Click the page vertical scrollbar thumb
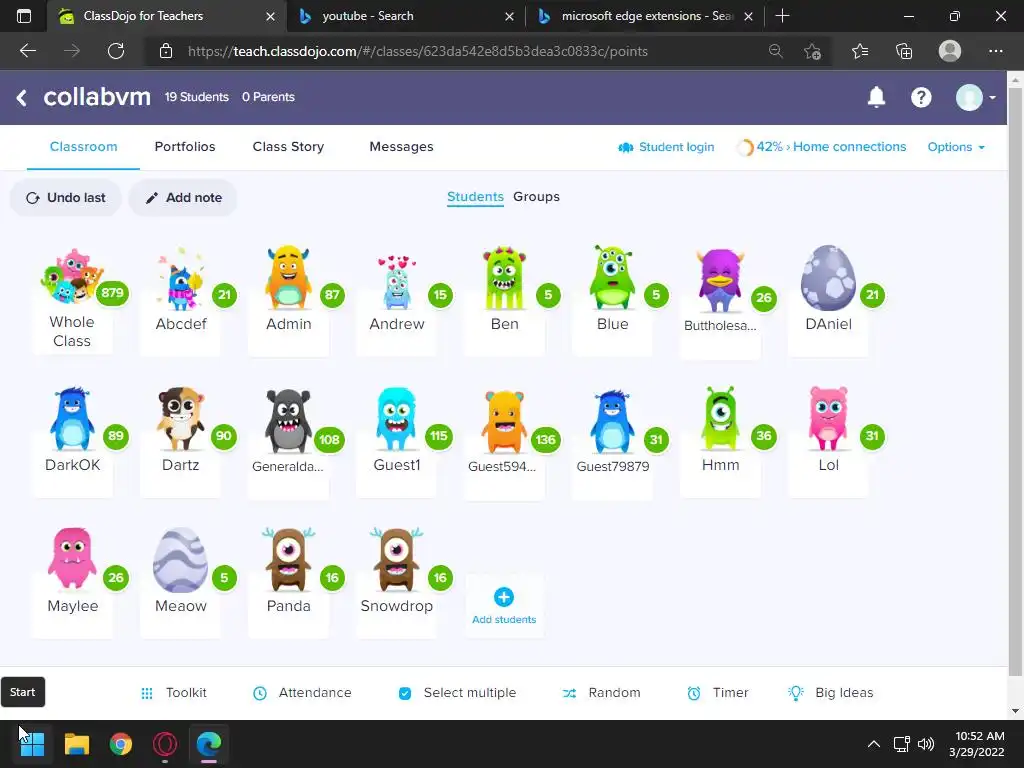This screenshot has width=1024, height=768. click(1015, 381)
